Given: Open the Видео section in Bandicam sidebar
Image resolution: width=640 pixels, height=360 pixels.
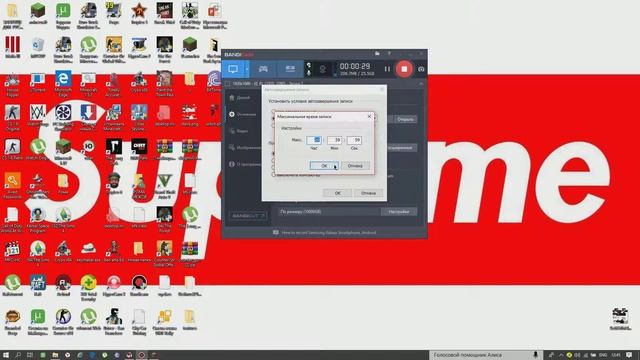Looking at the screenshot, I should (x=240, y=131).
